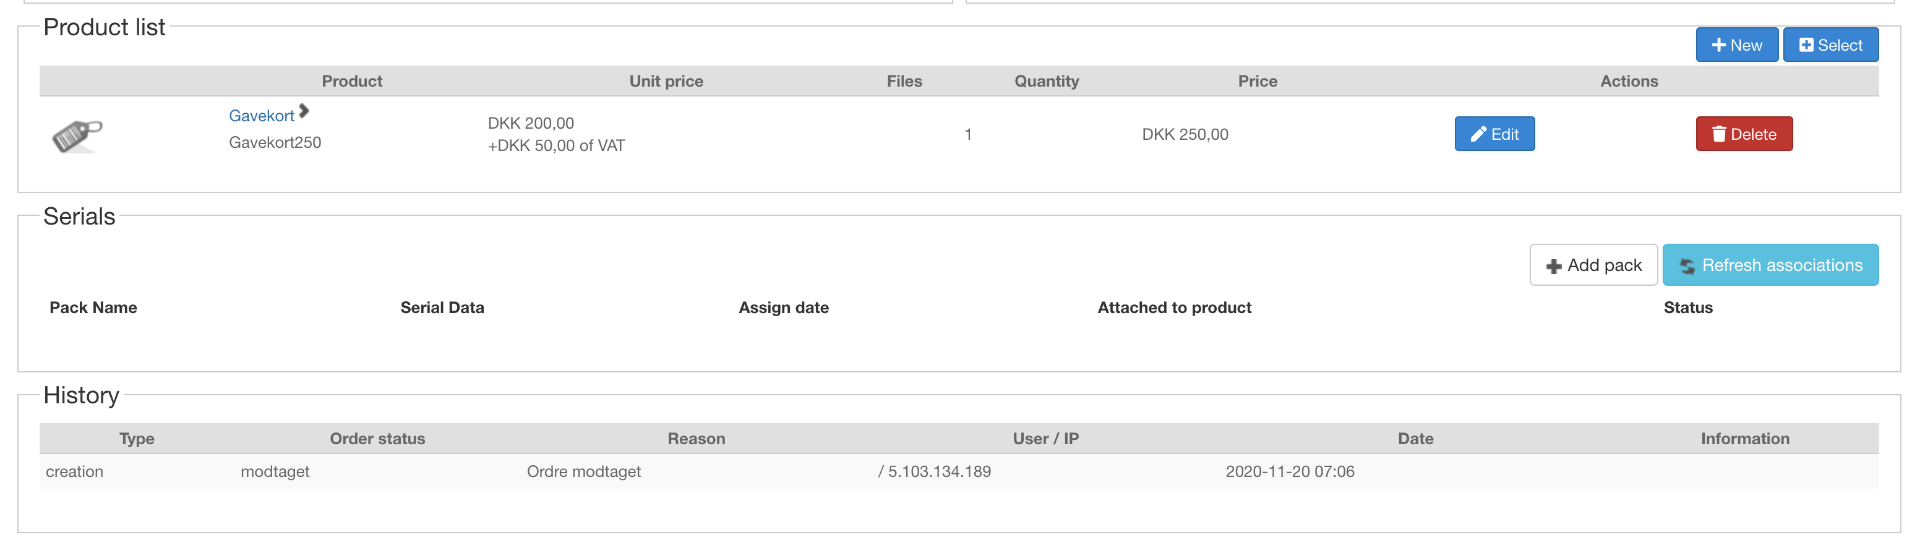Viewport: 1920px width, 540px height.
Task: Click the trash Delete button for Gavekort
Action: click(1743, 134)
